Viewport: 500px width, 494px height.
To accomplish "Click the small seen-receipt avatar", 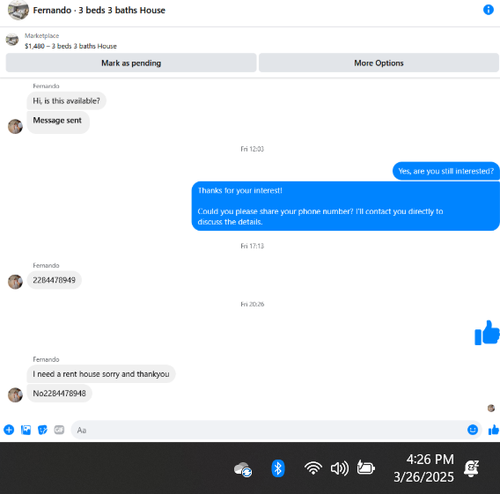I will [x=491, y=408].
